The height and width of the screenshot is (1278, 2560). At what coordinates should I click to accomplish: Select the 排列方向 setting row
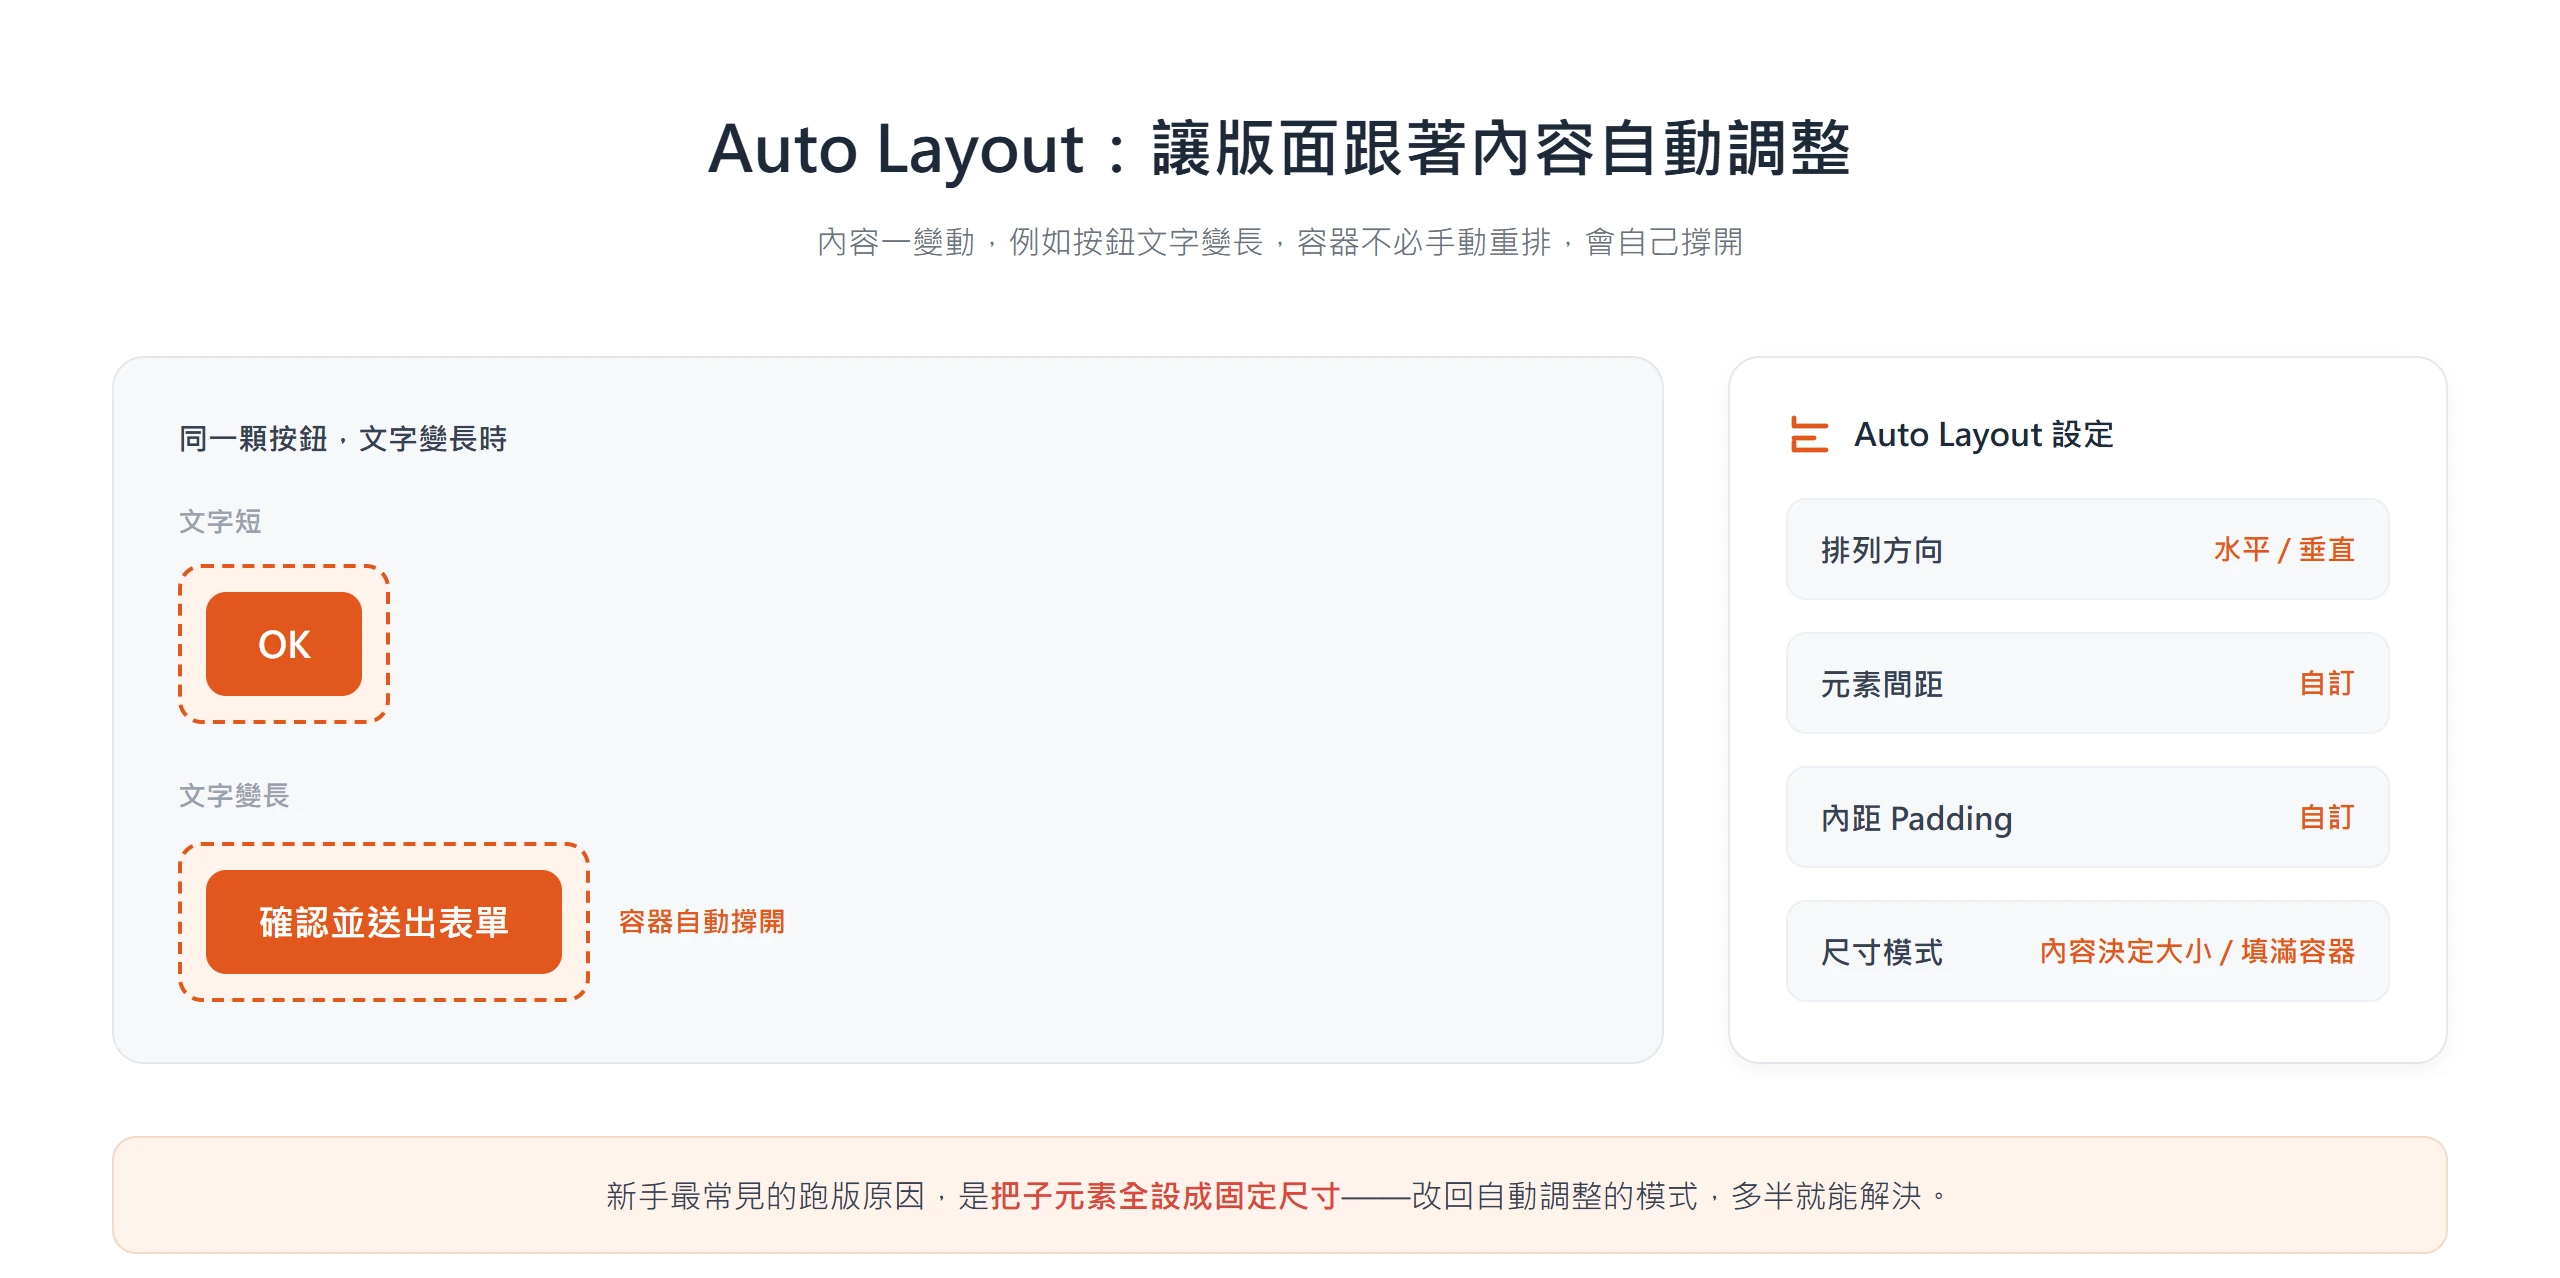2087,549
